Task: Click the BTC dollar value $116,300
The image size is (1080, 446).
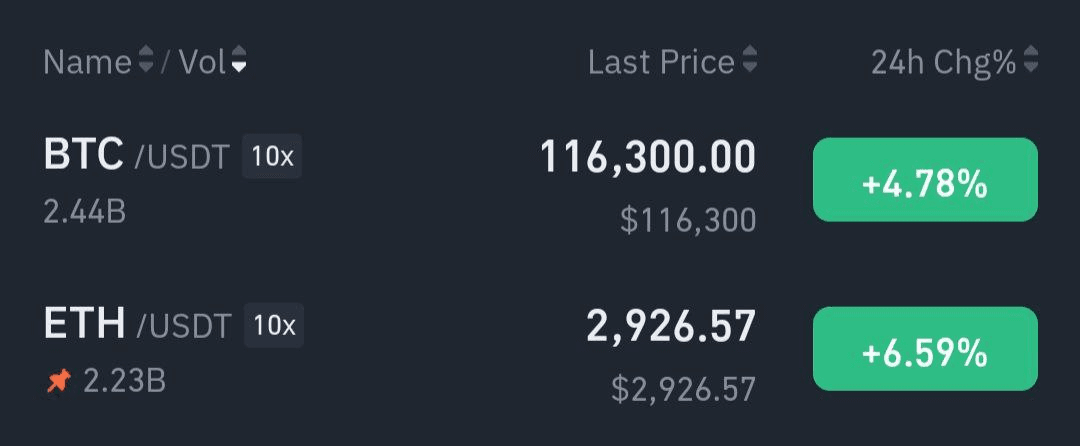Action: click(688, 220)
